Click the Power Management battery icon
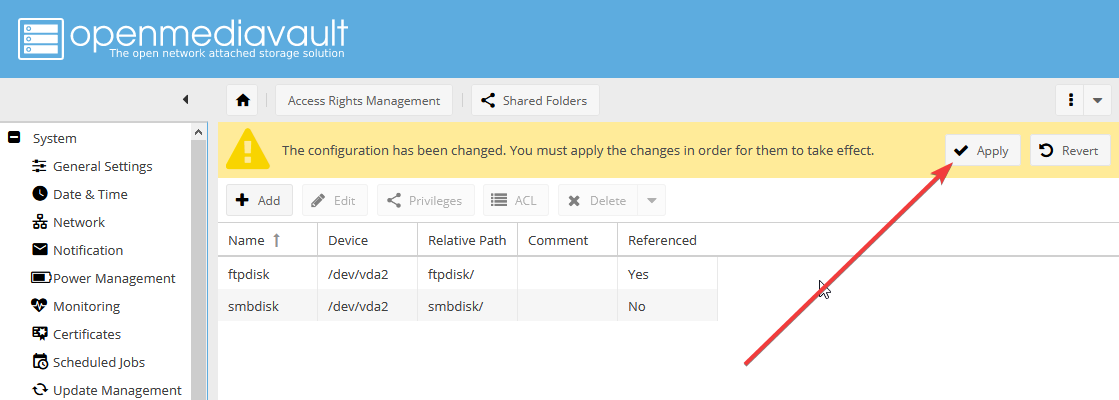This screenshot has width=1119, height=400. 41,278
